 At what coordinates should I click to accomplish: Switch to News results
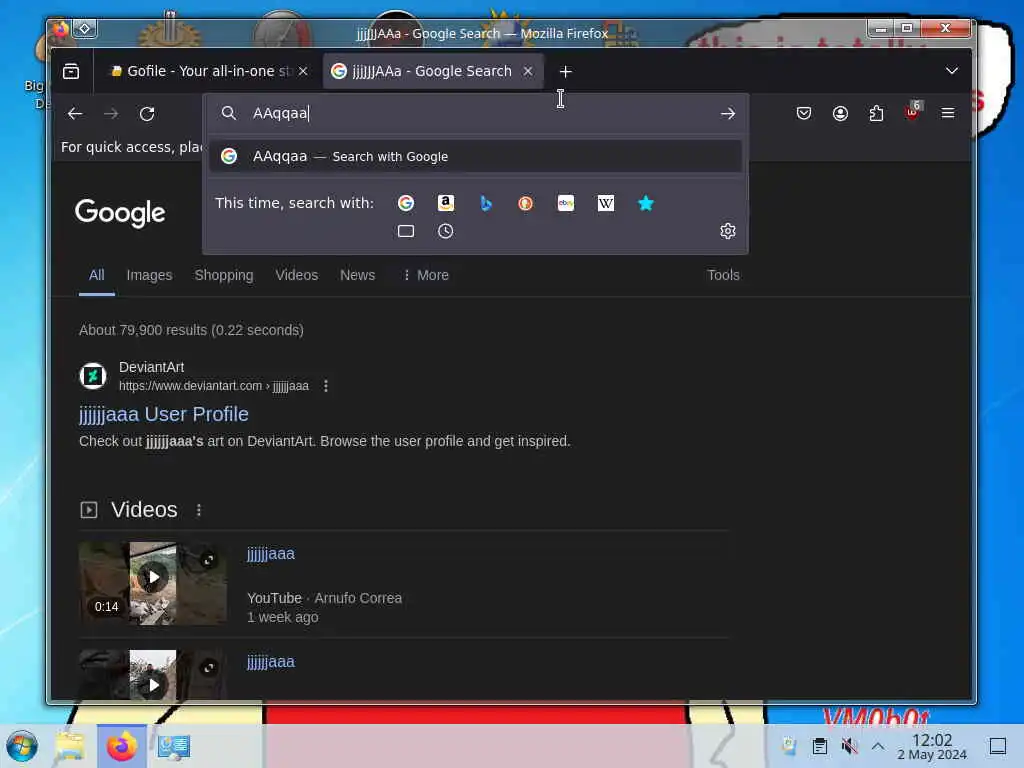click(357, 275)
